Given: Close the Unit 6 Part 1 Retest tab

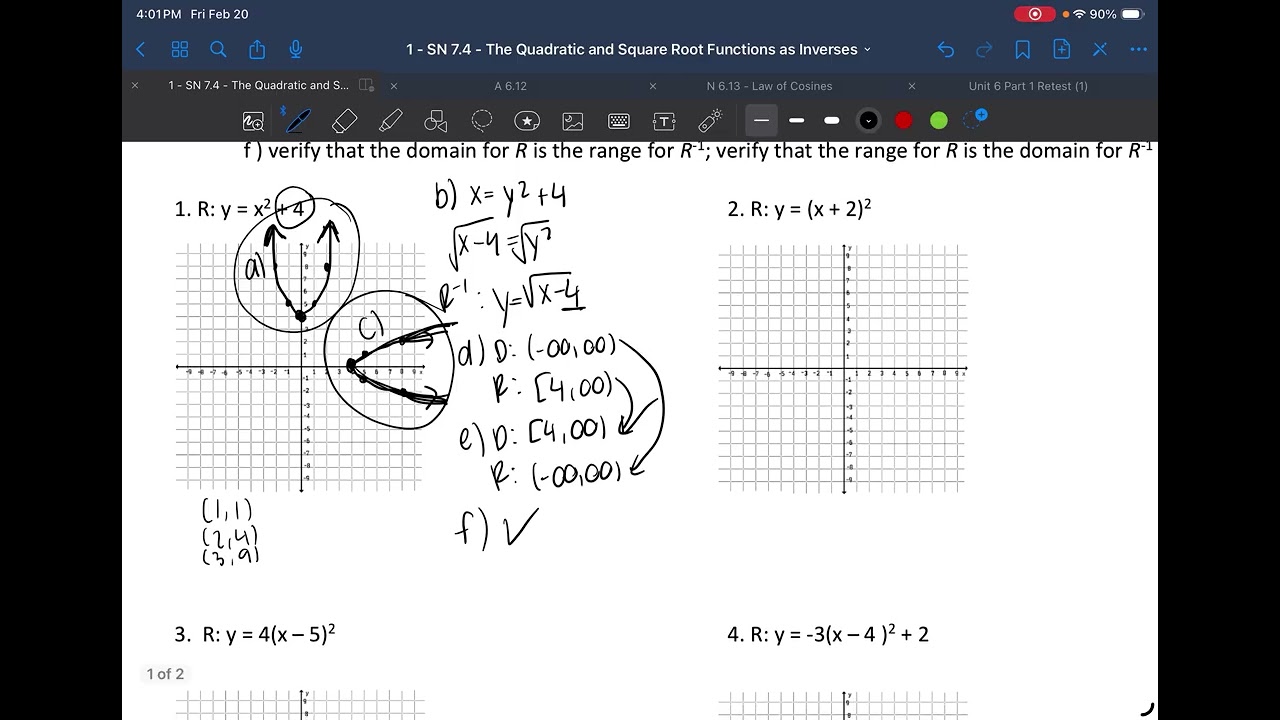Looking at the screenshot, I should [x=912, y=86].
